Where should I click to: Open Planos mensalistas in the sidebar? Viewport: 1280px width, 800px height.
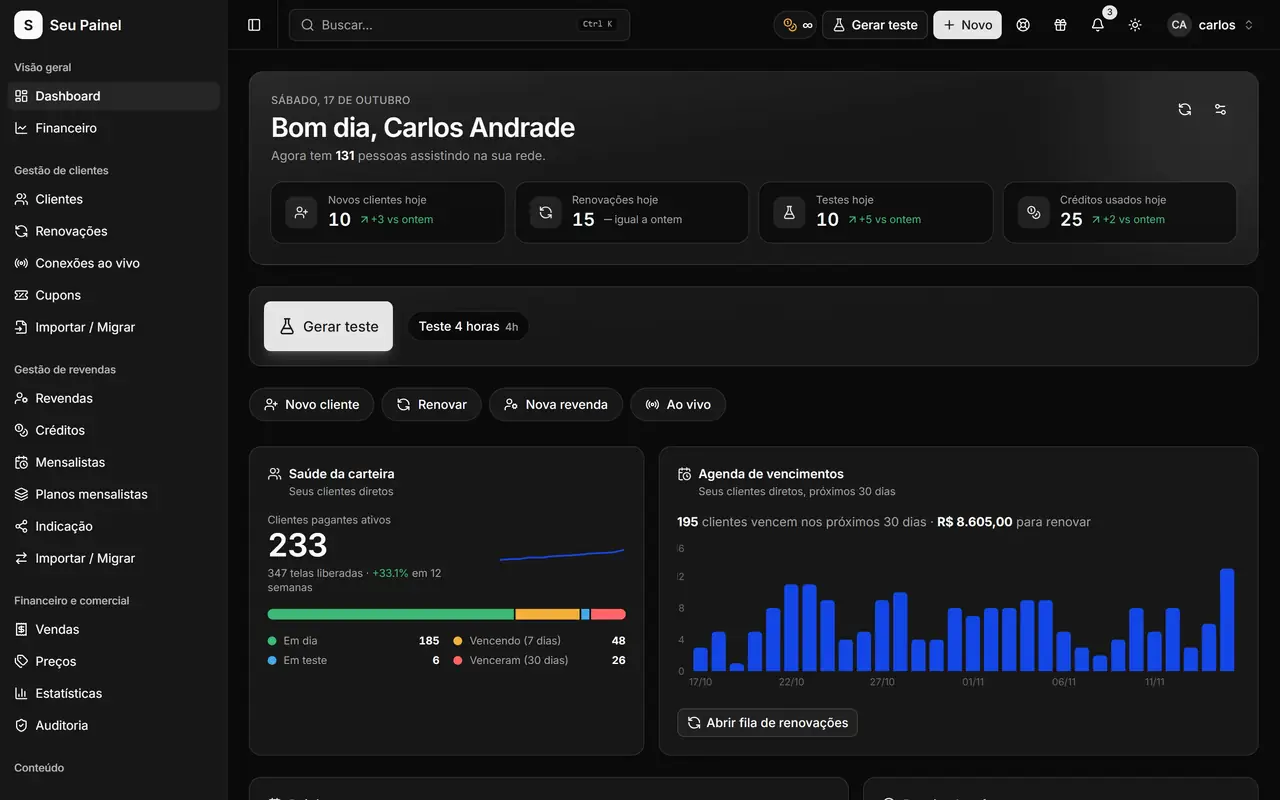[114, 494]
